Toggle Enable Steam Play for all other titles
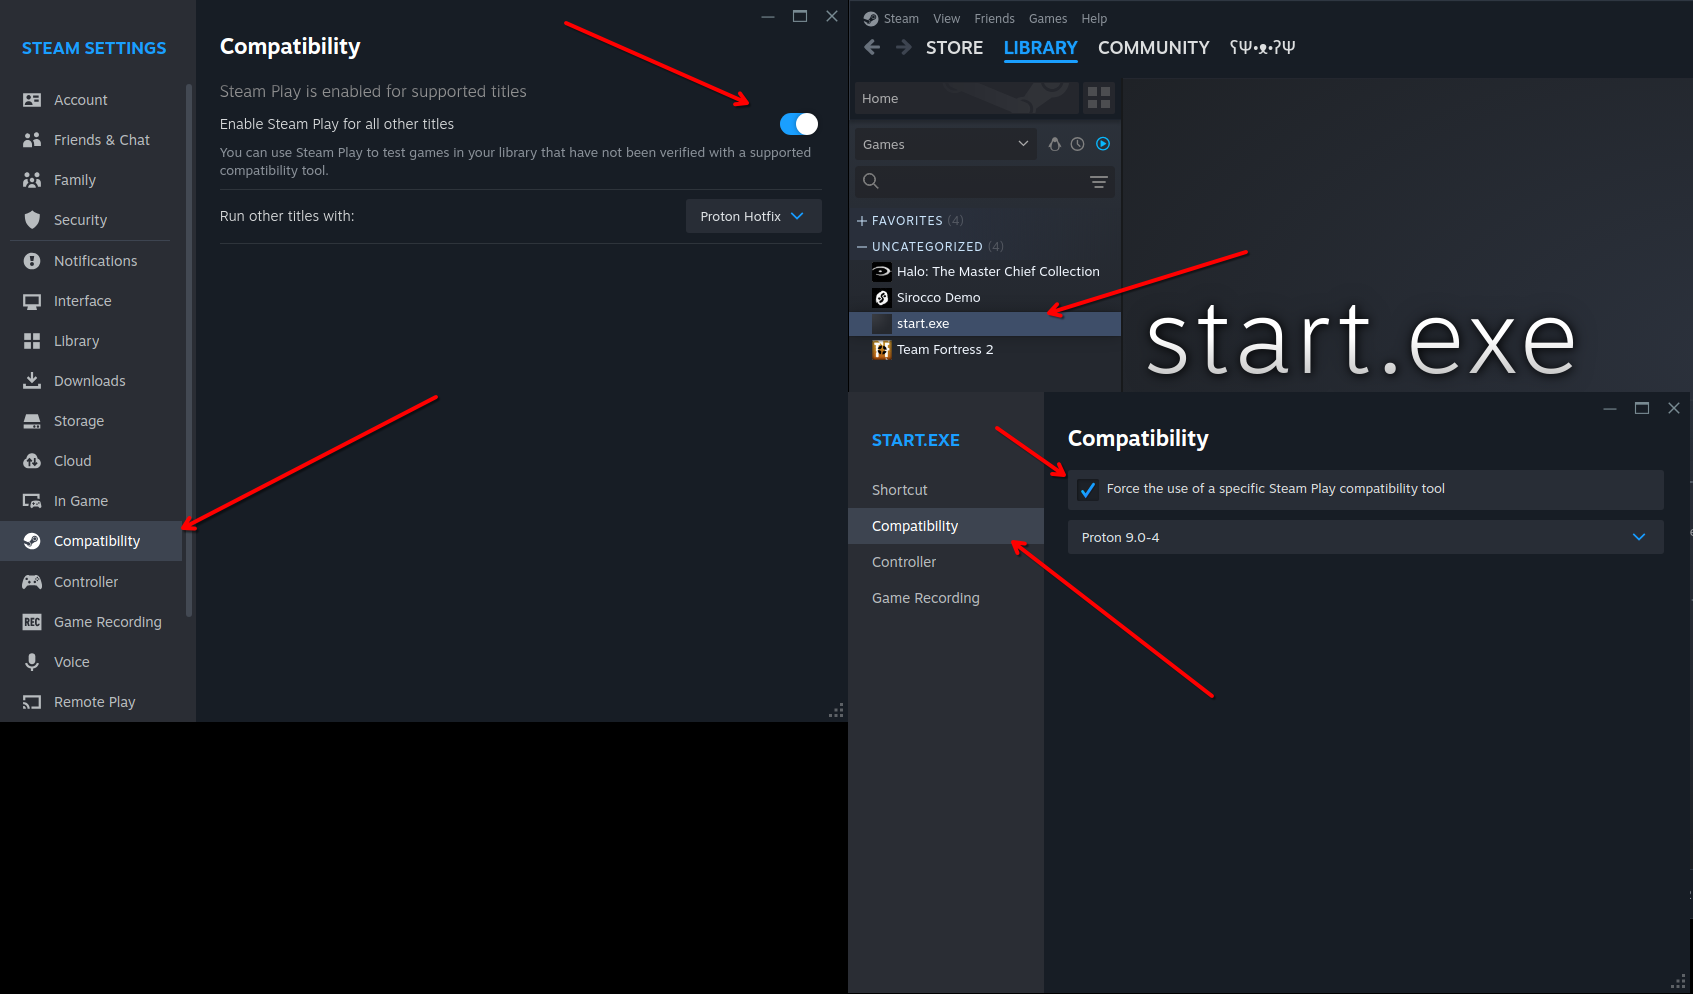Image resolution: width=1693 pixels, height=994 pixels. 799,124
